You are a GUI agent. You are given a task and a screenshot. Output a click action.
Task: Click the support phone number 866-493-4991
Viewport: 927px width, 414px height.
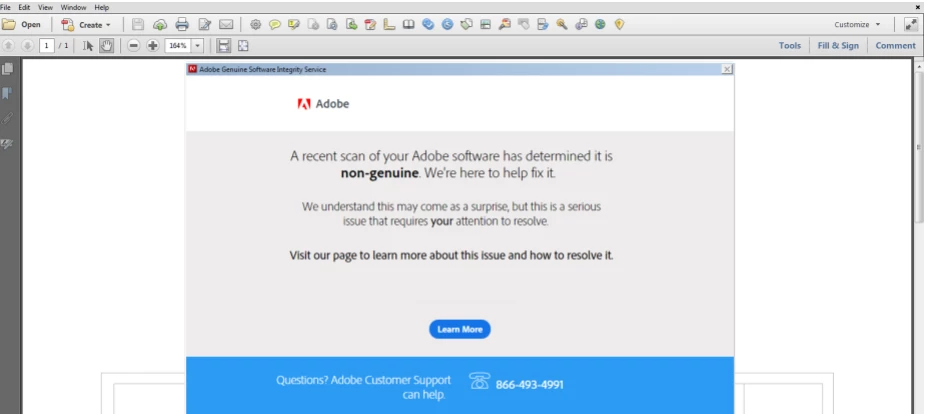530,385
